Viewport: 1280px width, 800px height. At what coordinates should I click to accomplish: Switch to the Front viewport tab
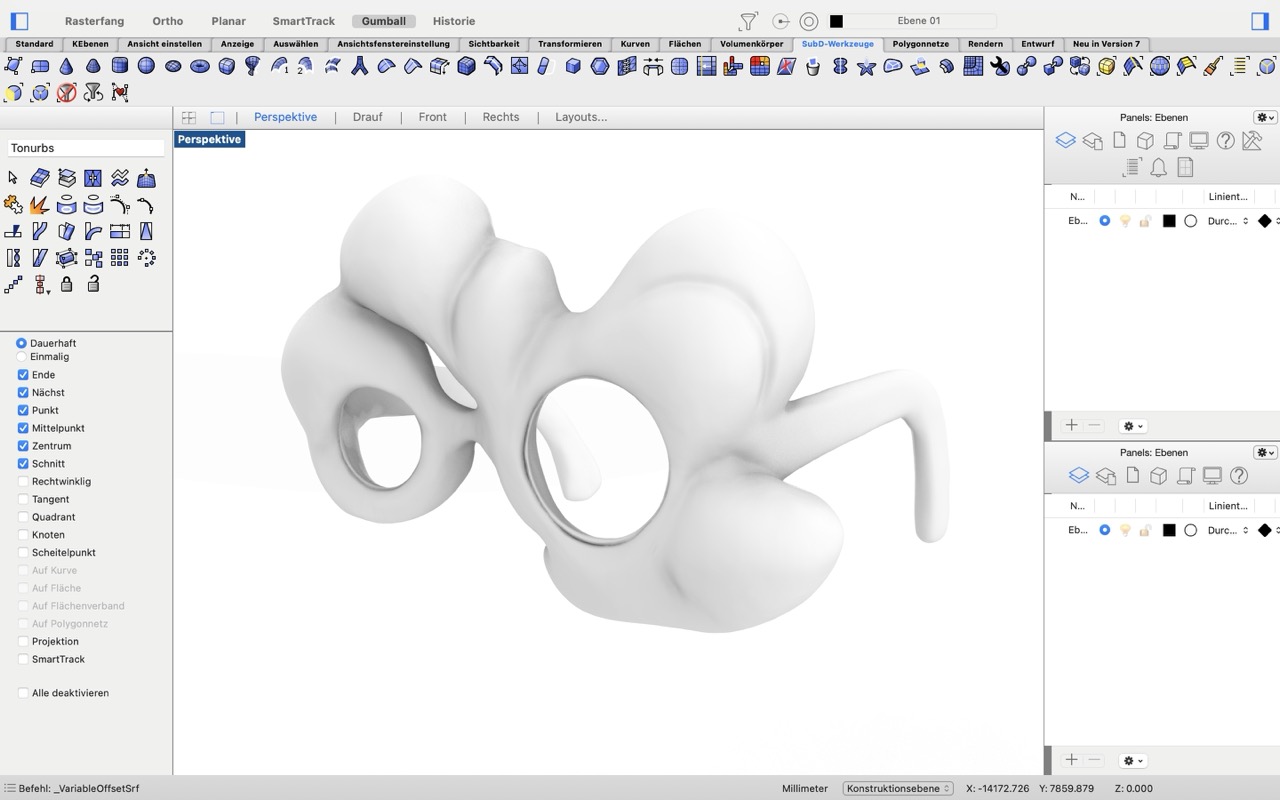(432, 117)
